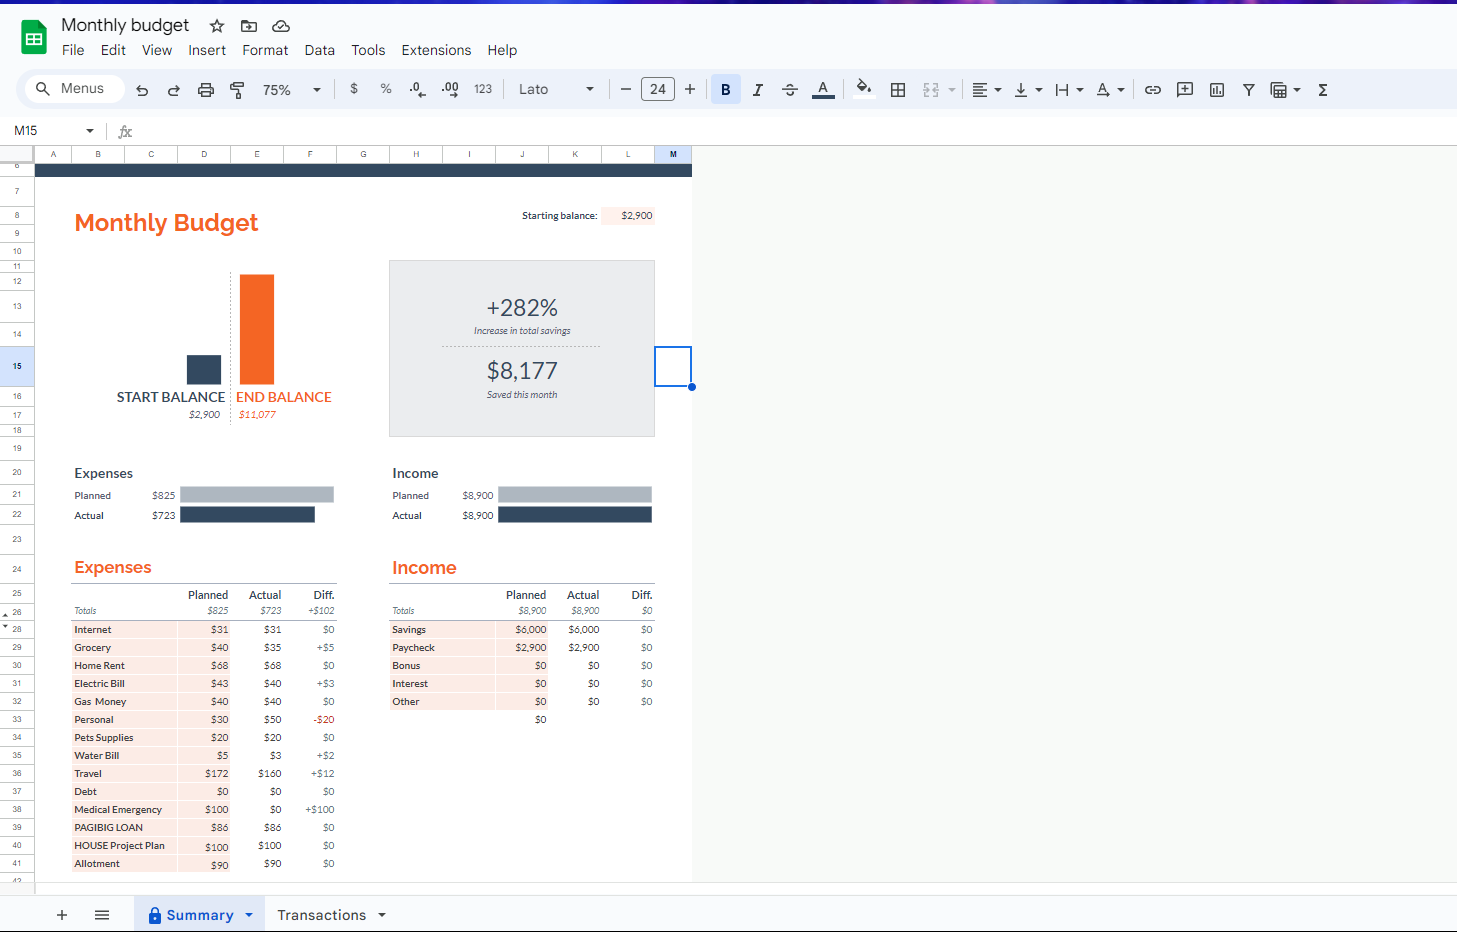
Task: Expand the Merge cells dropdown arrow
Action: pyautogui.click(x=952, y=90)
